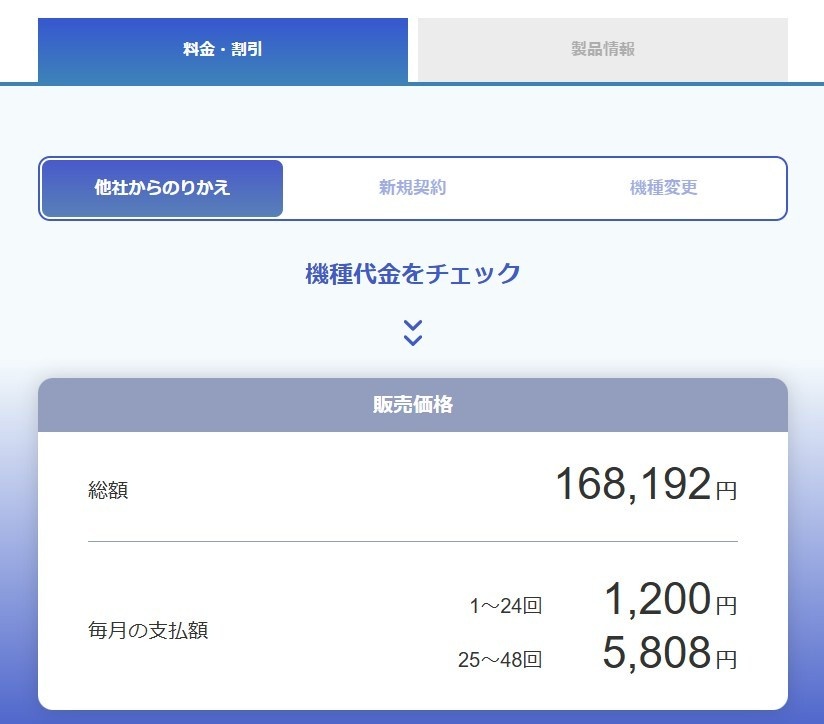Click the blue line beneath the tab bar
The height and width of the screenshot is (724, 824).
click(600, 83)
